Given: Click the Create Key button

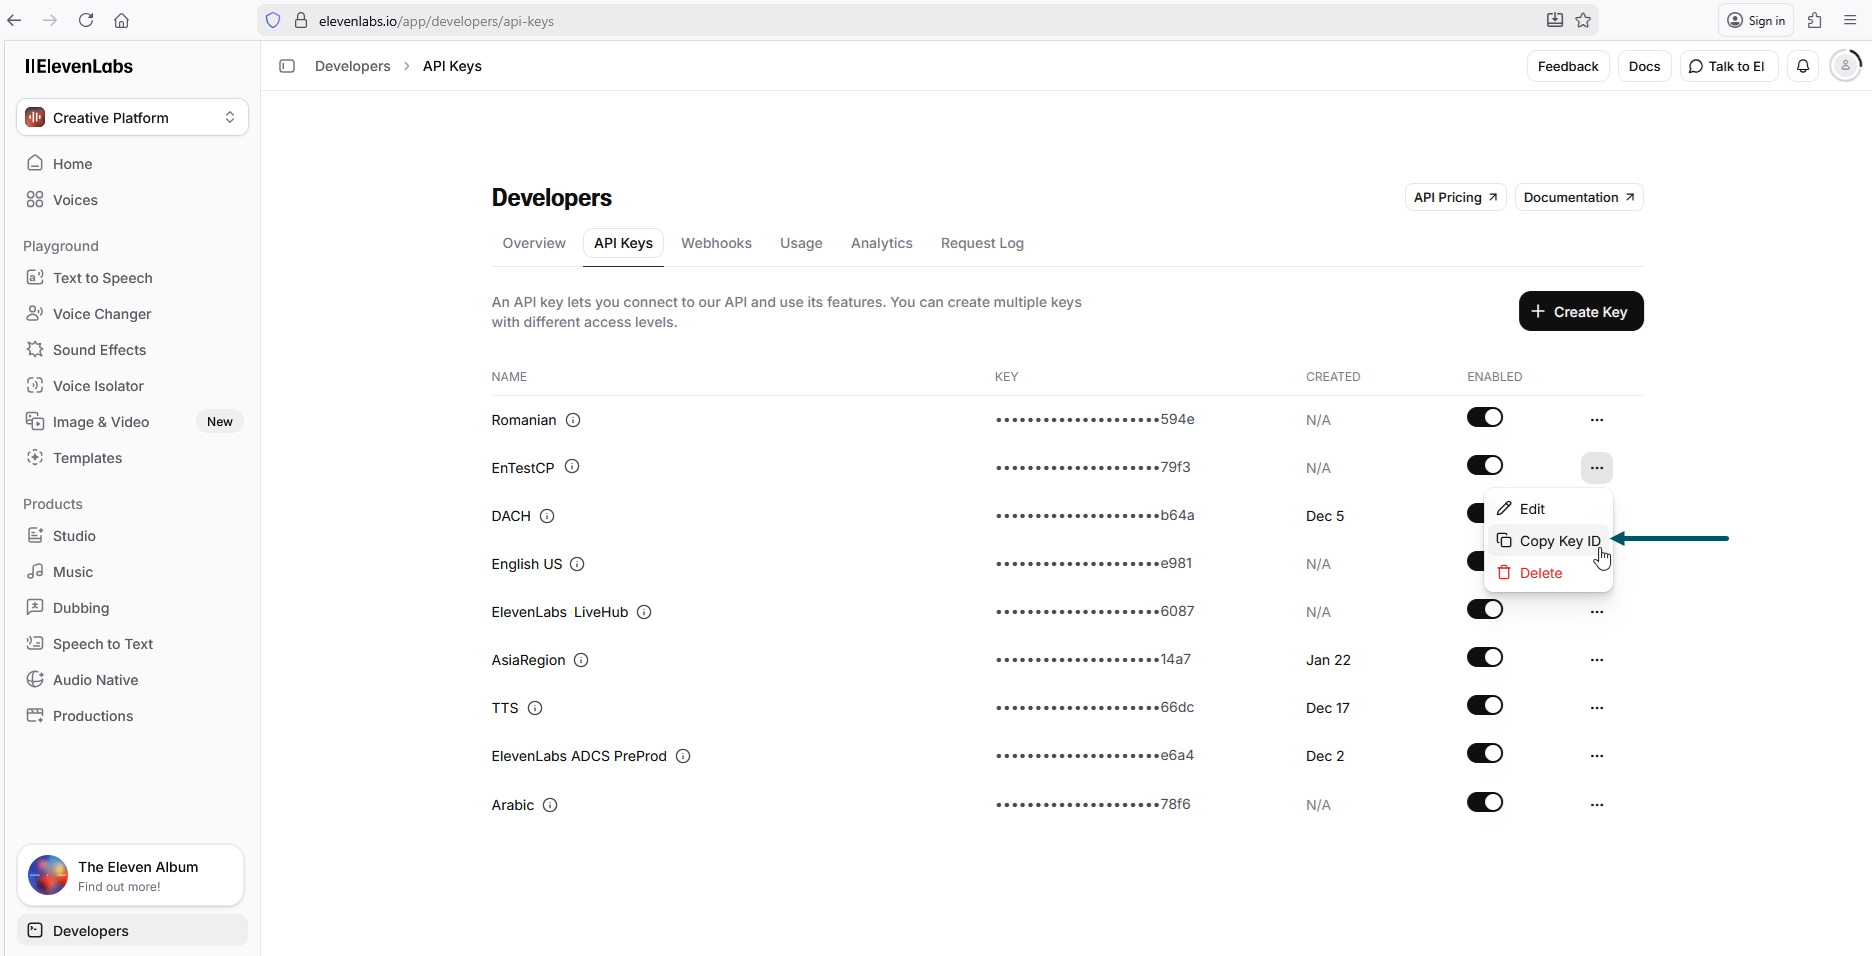Looking at the screenshot, I should [x=1580, y=312].
